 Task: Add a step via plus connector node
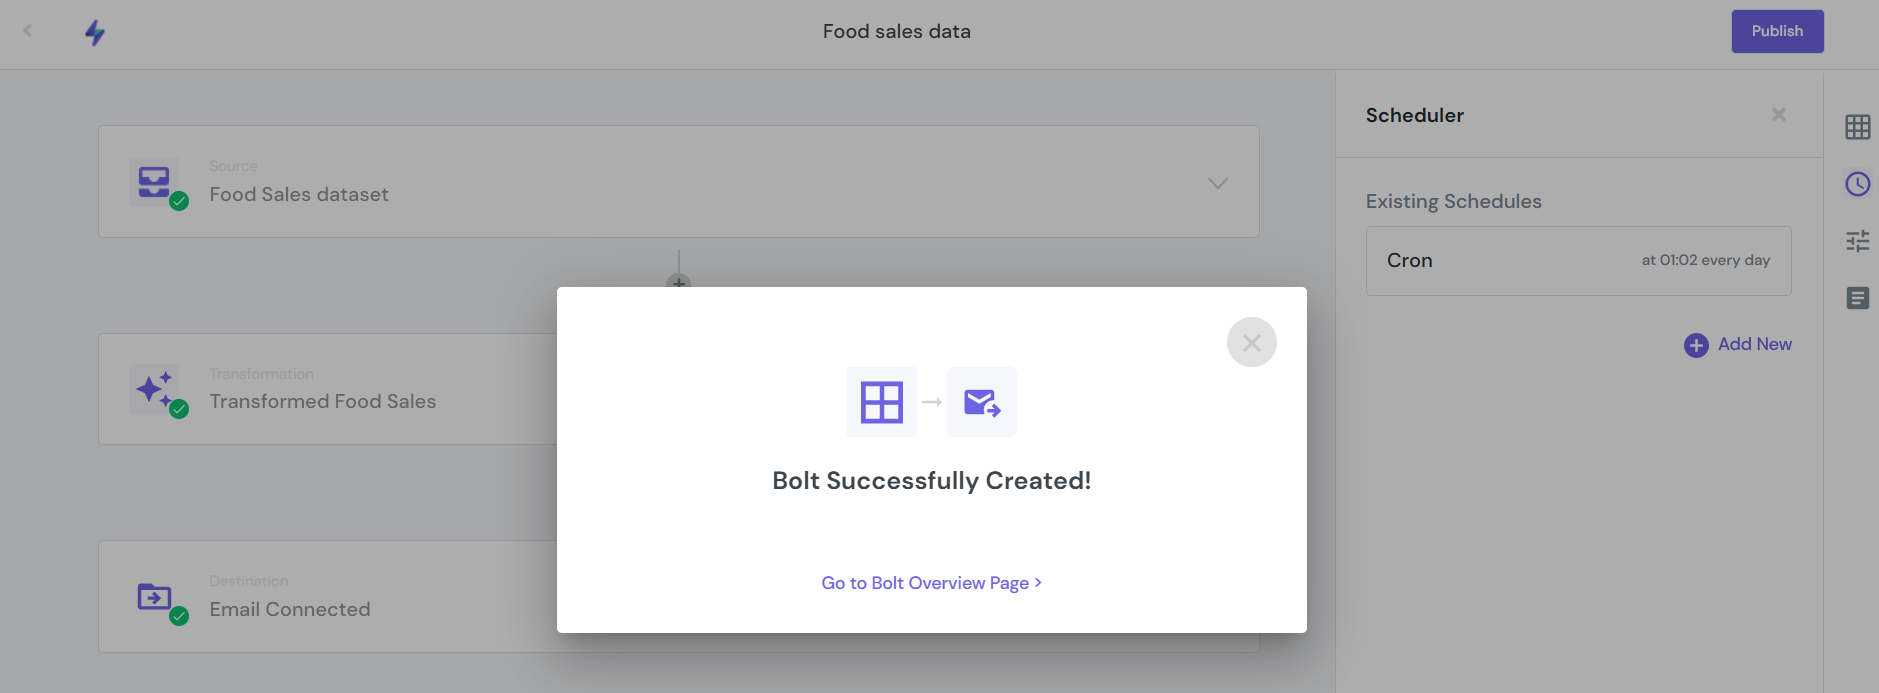pyautogui.click(x=679, y=283)
